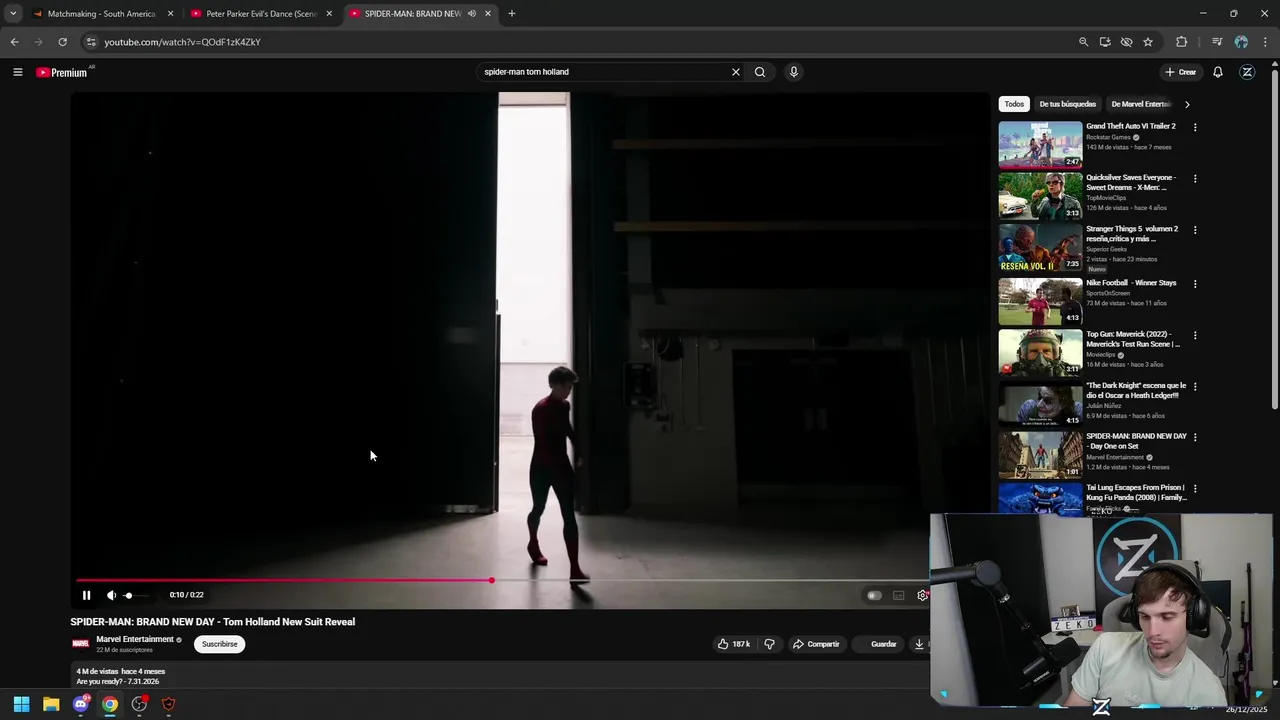View site information icon in the address bar

click(91, 42)
